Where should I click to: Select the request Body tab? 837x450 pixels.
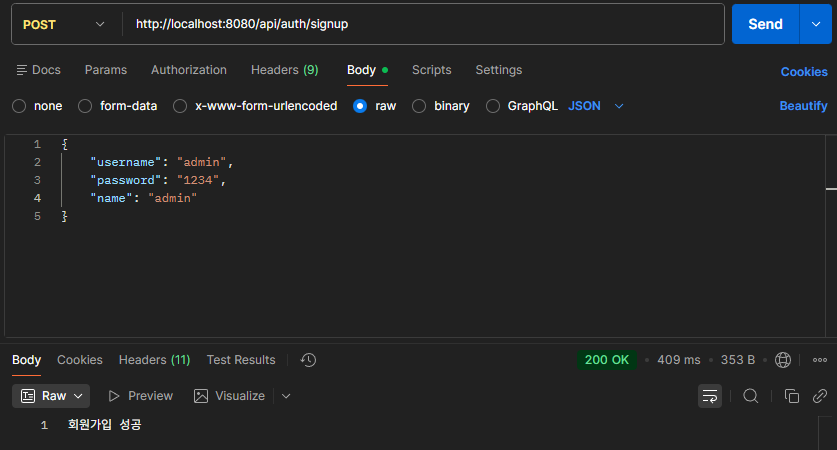click(367, 70)
